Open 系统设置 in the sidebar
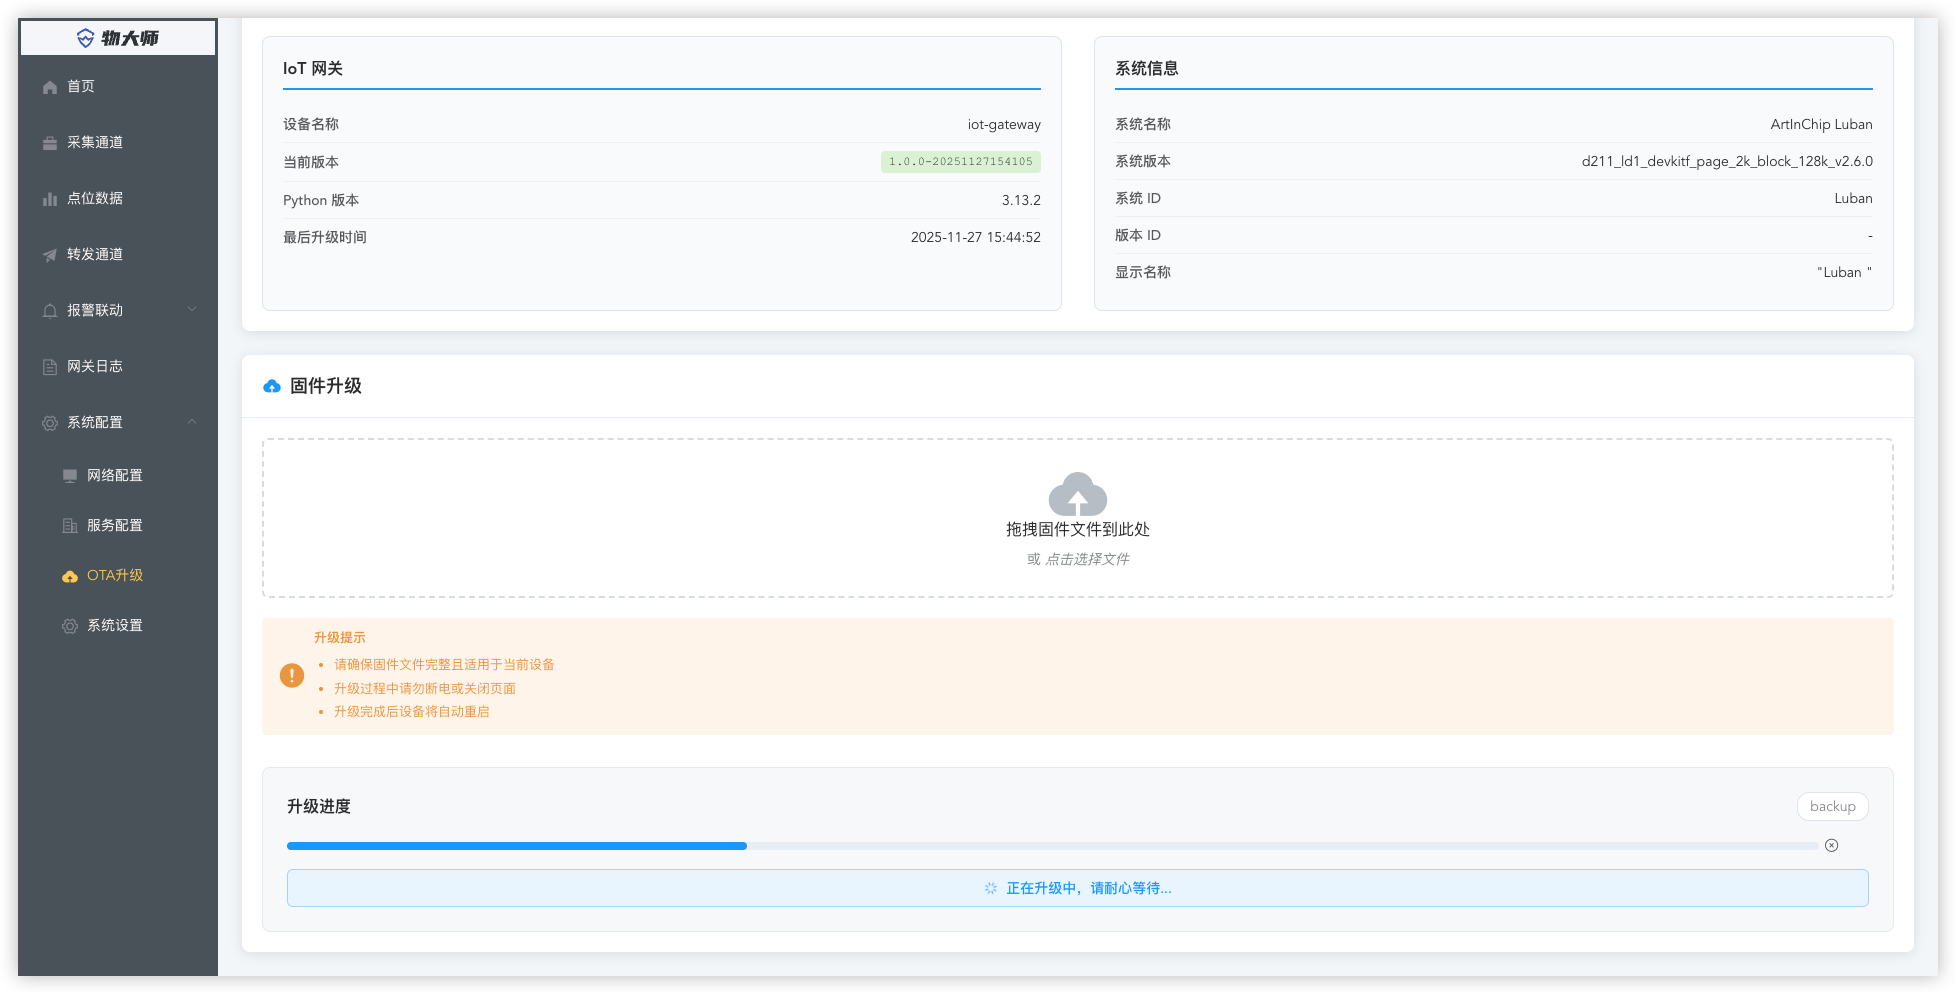 (x=114, y=626)
